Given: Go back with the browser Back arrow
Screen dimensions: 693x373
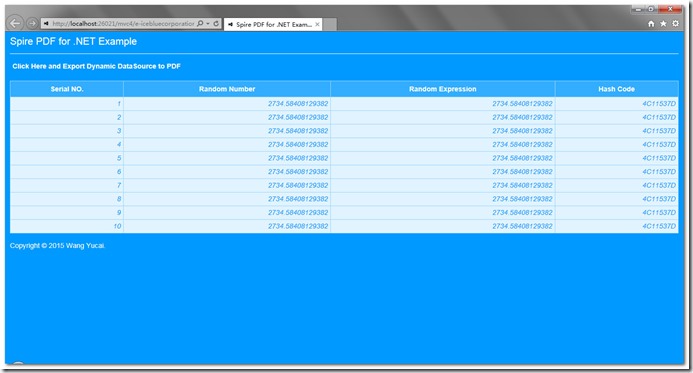Looking at the screenshot, I should [x=15, y=23].
